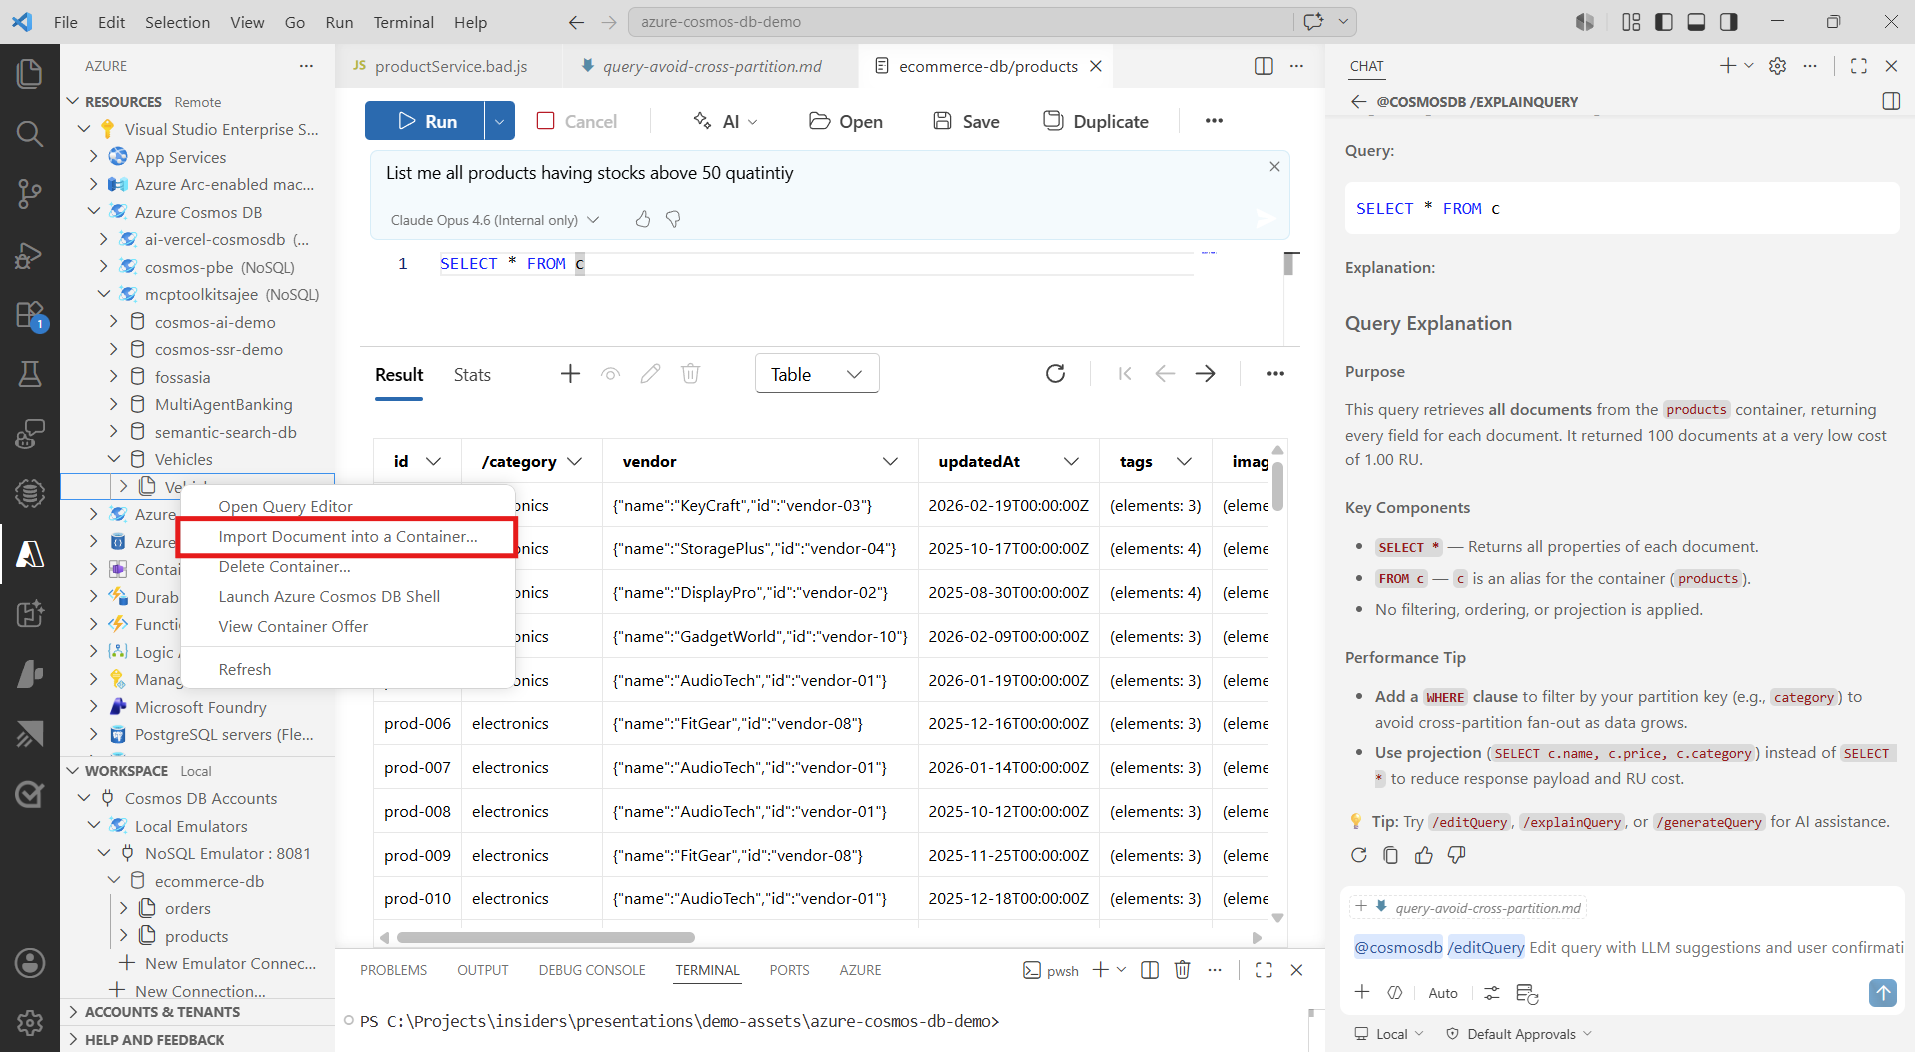Kill terminal with trash icon
The width and height of the screenshot is (1915, 1052).
click(1183, 970)
